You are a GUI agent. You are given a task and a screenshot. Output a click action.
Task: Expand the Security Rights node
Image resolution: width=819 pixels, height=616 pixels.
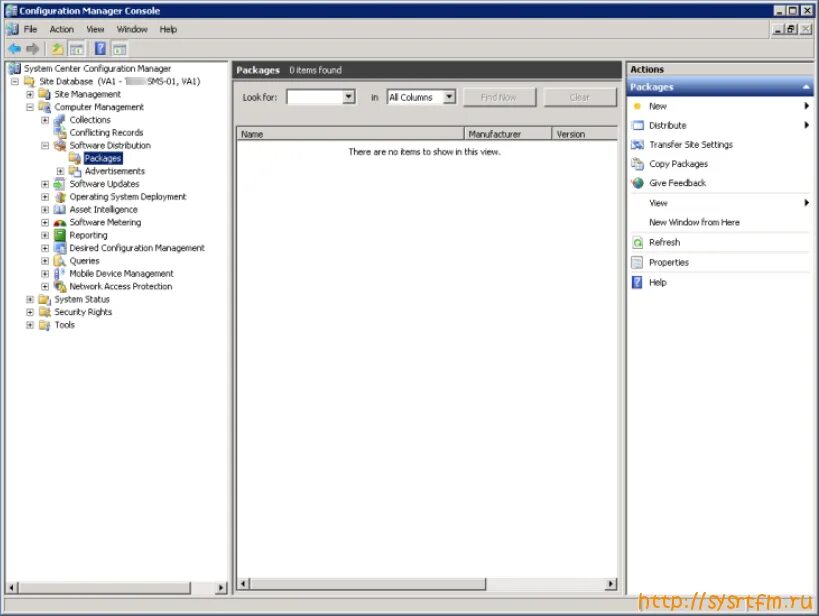coord(30,312)
